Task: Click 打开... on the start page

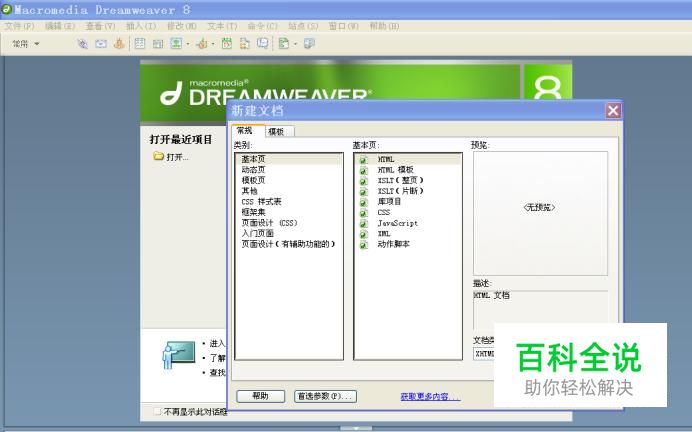Action: (177, 157)
